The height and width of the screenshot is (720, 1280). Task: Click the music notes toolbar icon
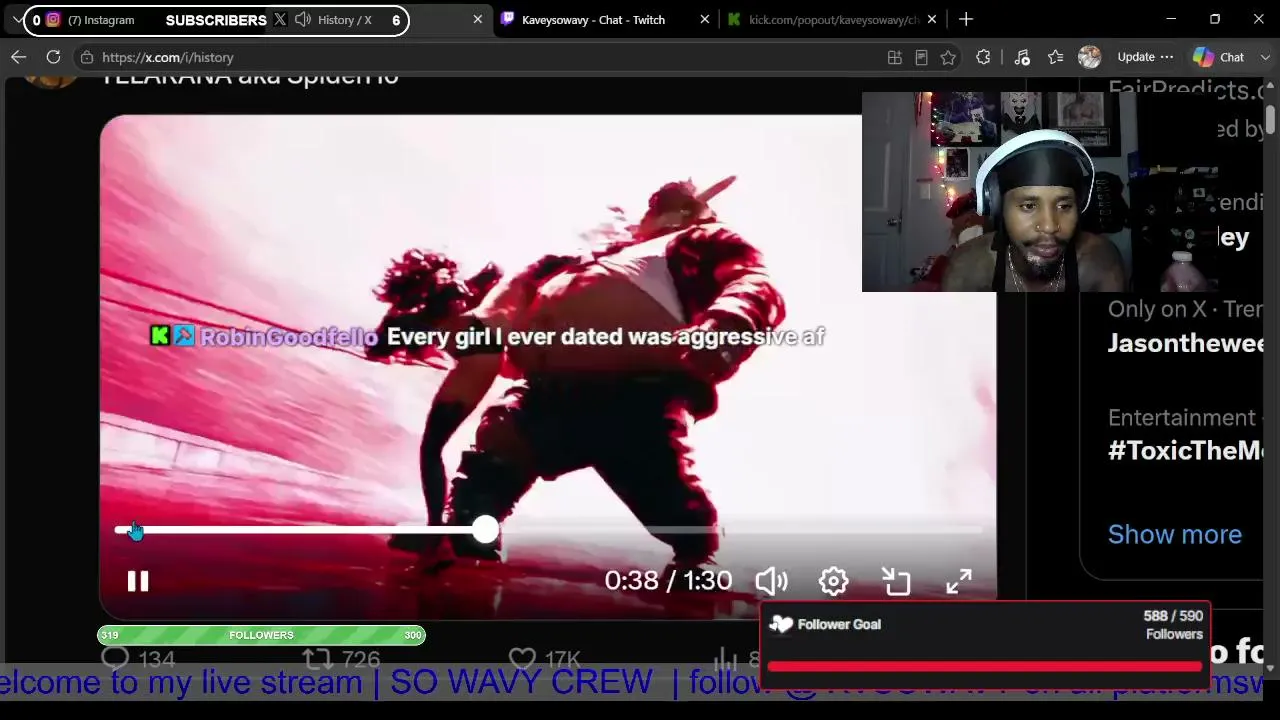click(1021, 57)
